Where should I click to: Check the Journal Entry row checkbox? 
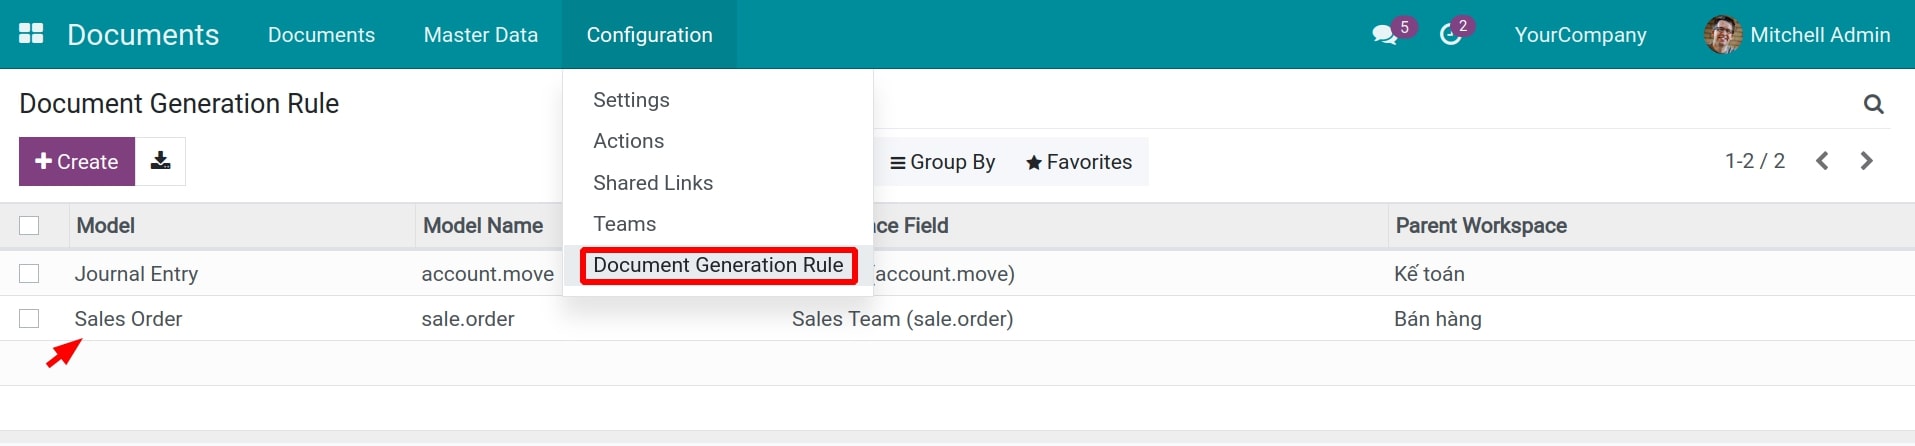(x=29, y=274)
